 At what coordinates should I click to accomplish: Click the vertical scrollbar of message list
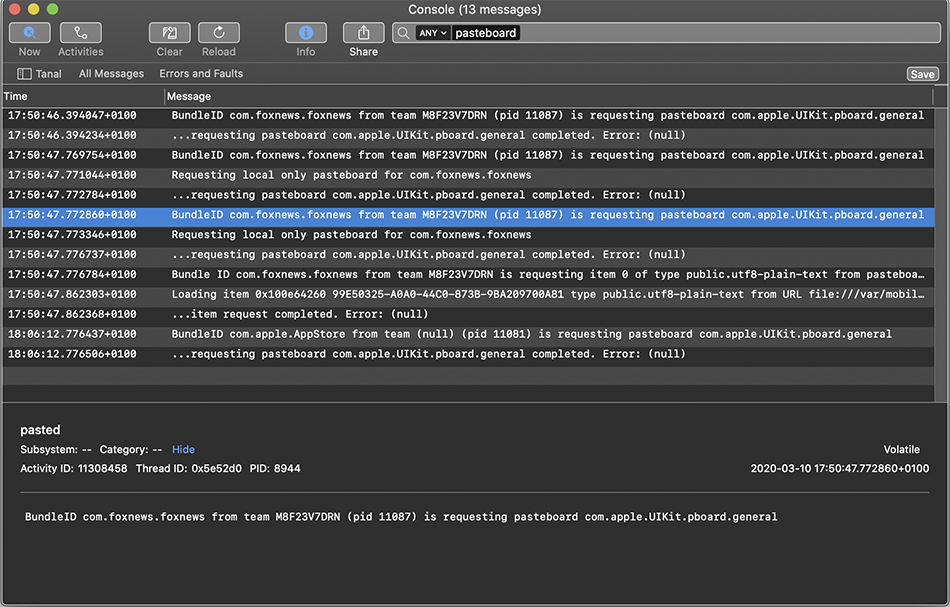941,254
